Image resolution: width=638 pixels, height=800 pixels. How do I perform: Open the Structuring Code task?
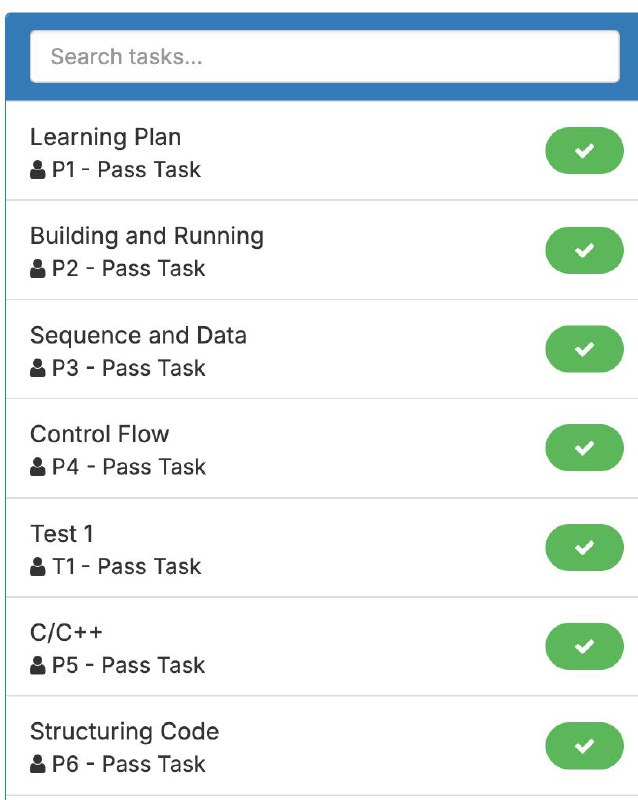[124, 731]
